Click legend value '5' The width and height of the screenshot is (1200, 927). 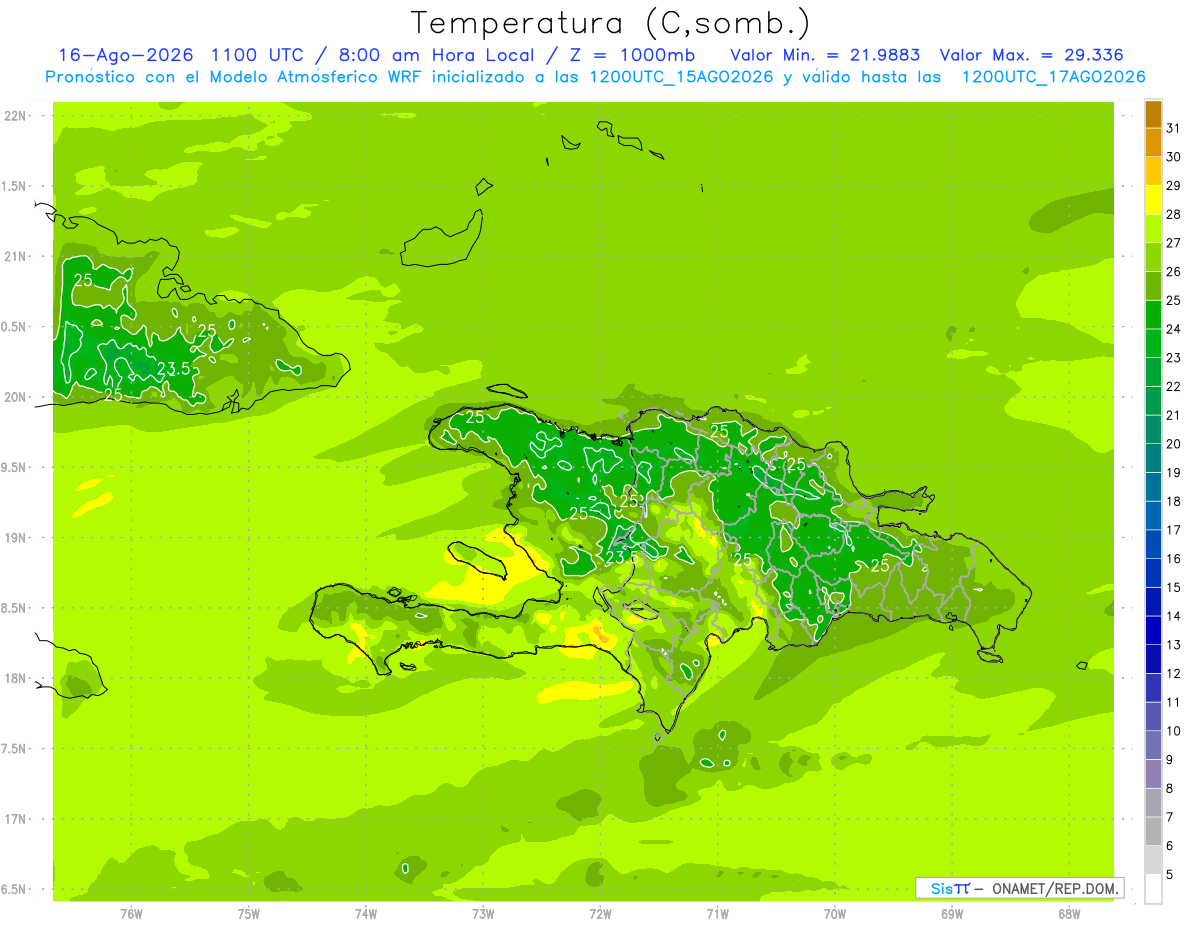[x=1170, y=875]
